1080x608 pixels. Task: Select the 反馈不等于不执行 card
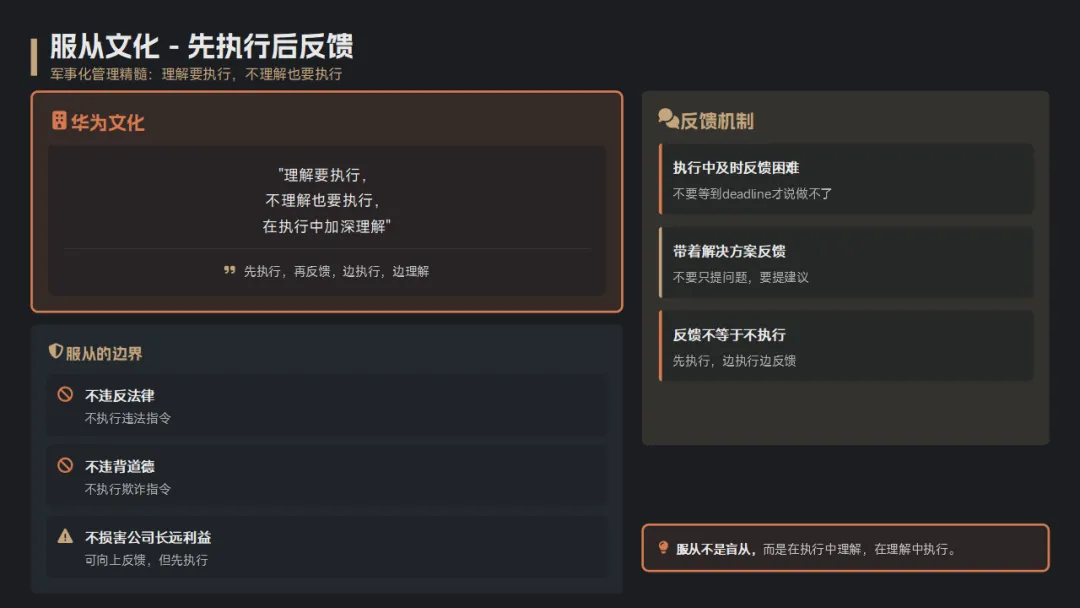point(846,346)
